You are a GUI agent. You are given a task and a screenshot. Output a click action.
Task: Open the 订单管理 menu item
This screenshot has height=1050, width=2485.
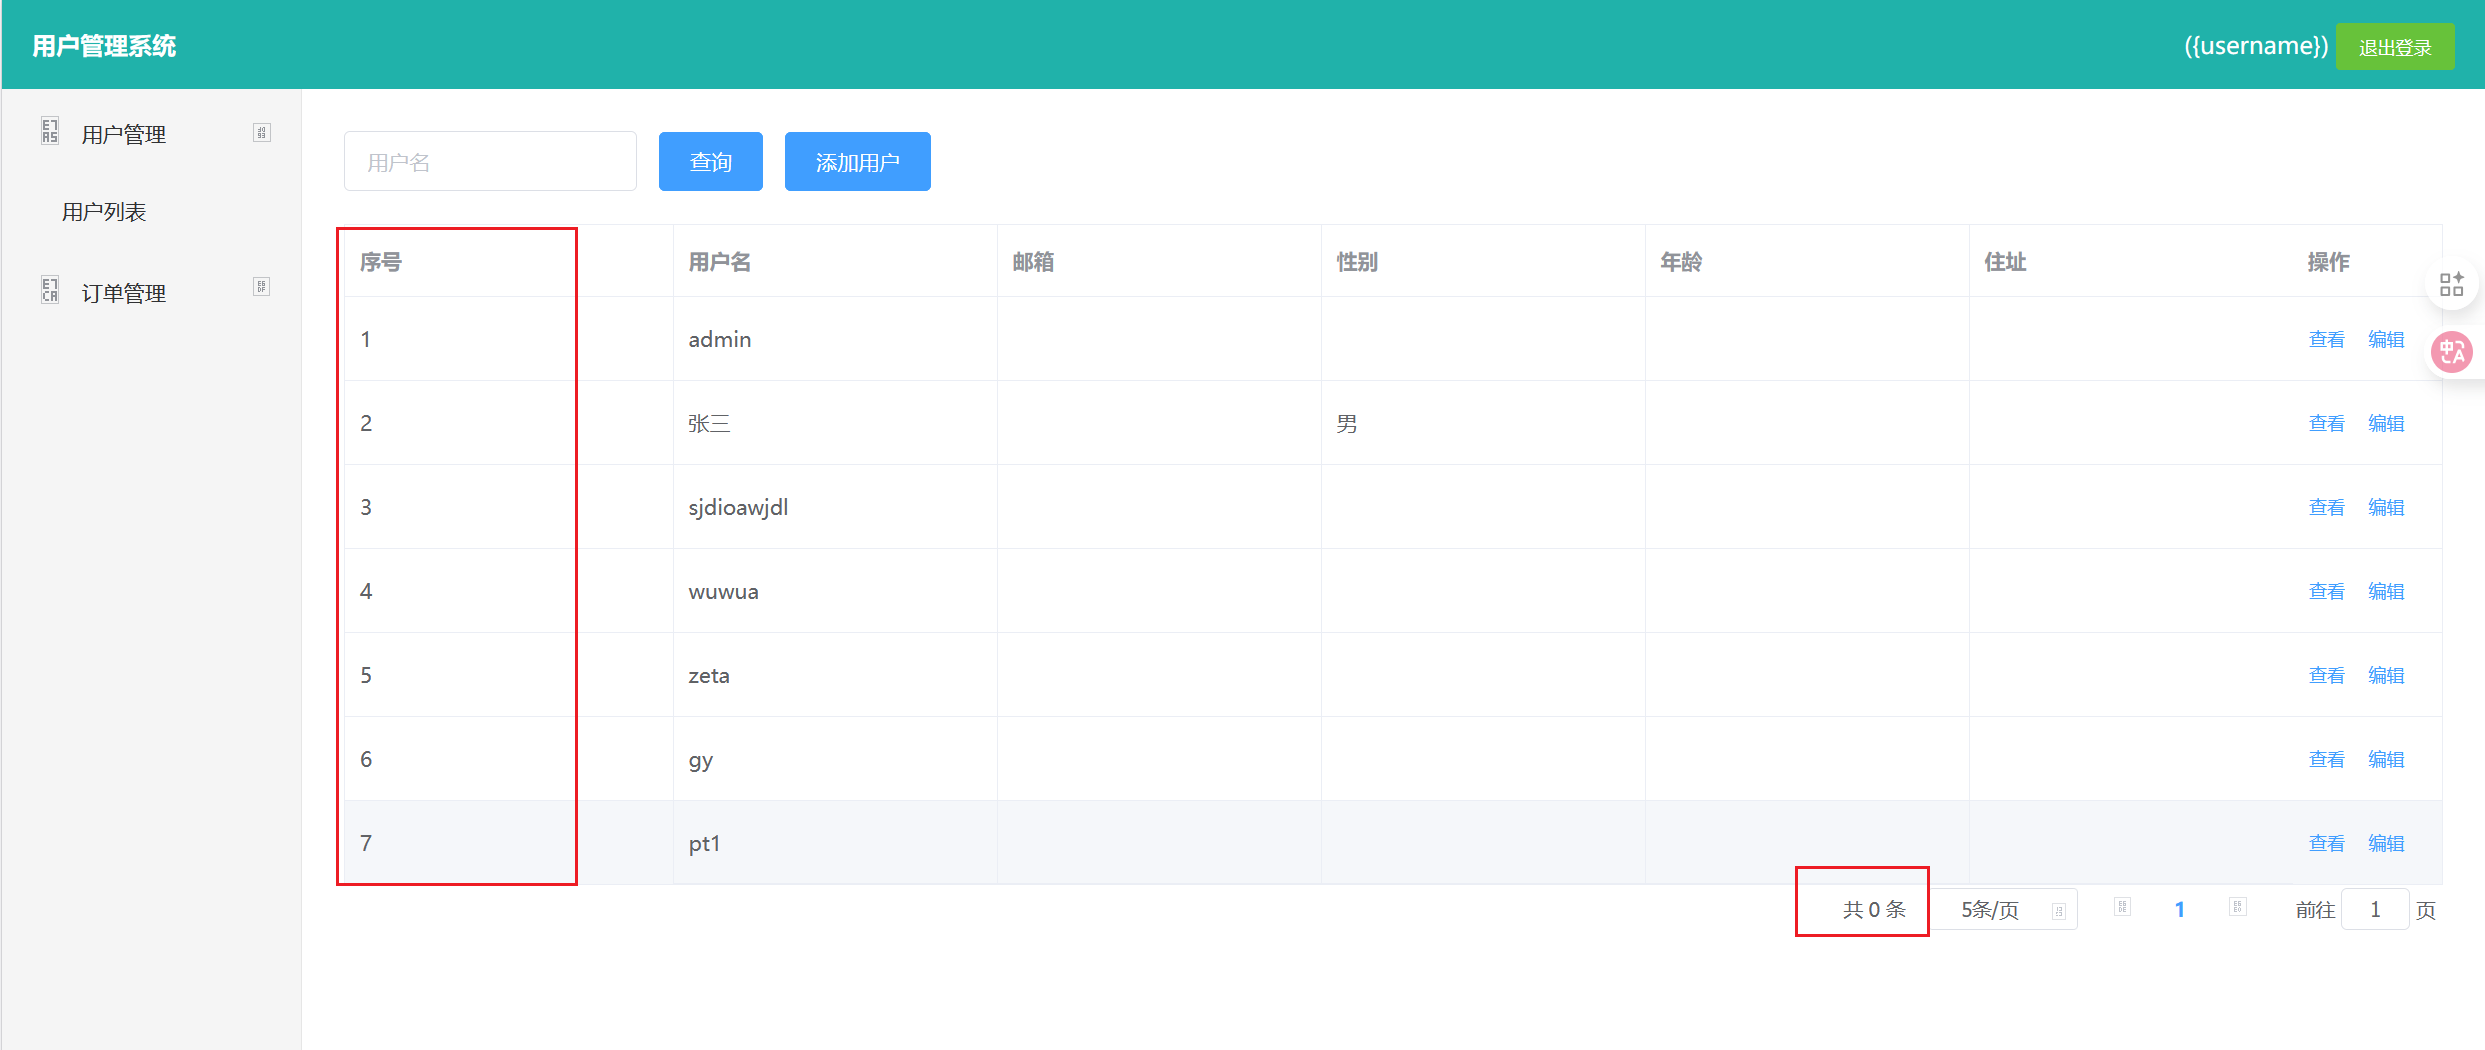click(x=124, y=293)
